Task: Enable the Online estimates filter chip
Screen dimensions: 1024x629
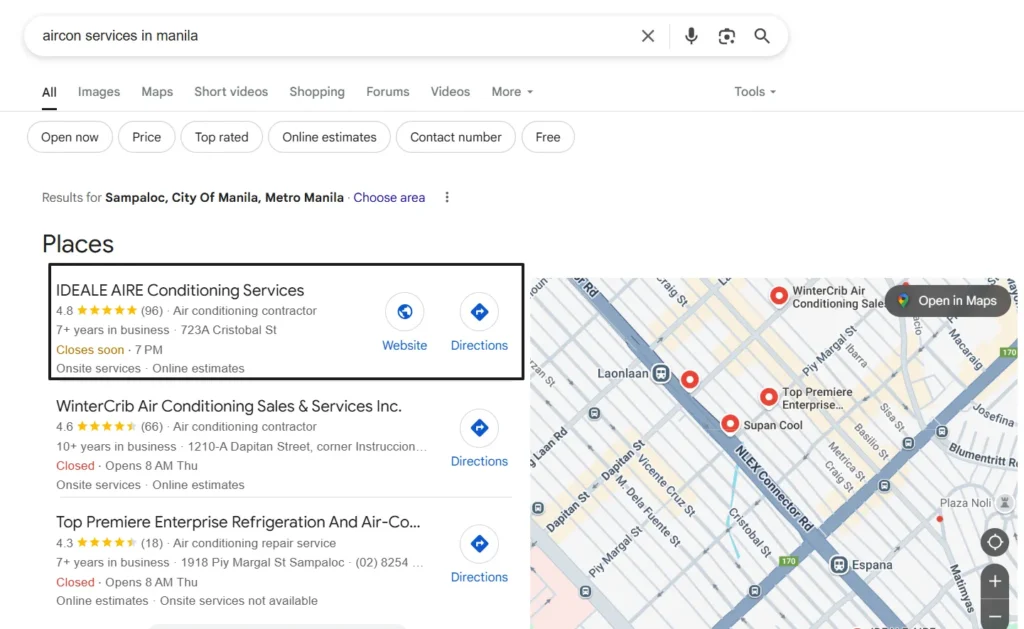Action: 329,137
